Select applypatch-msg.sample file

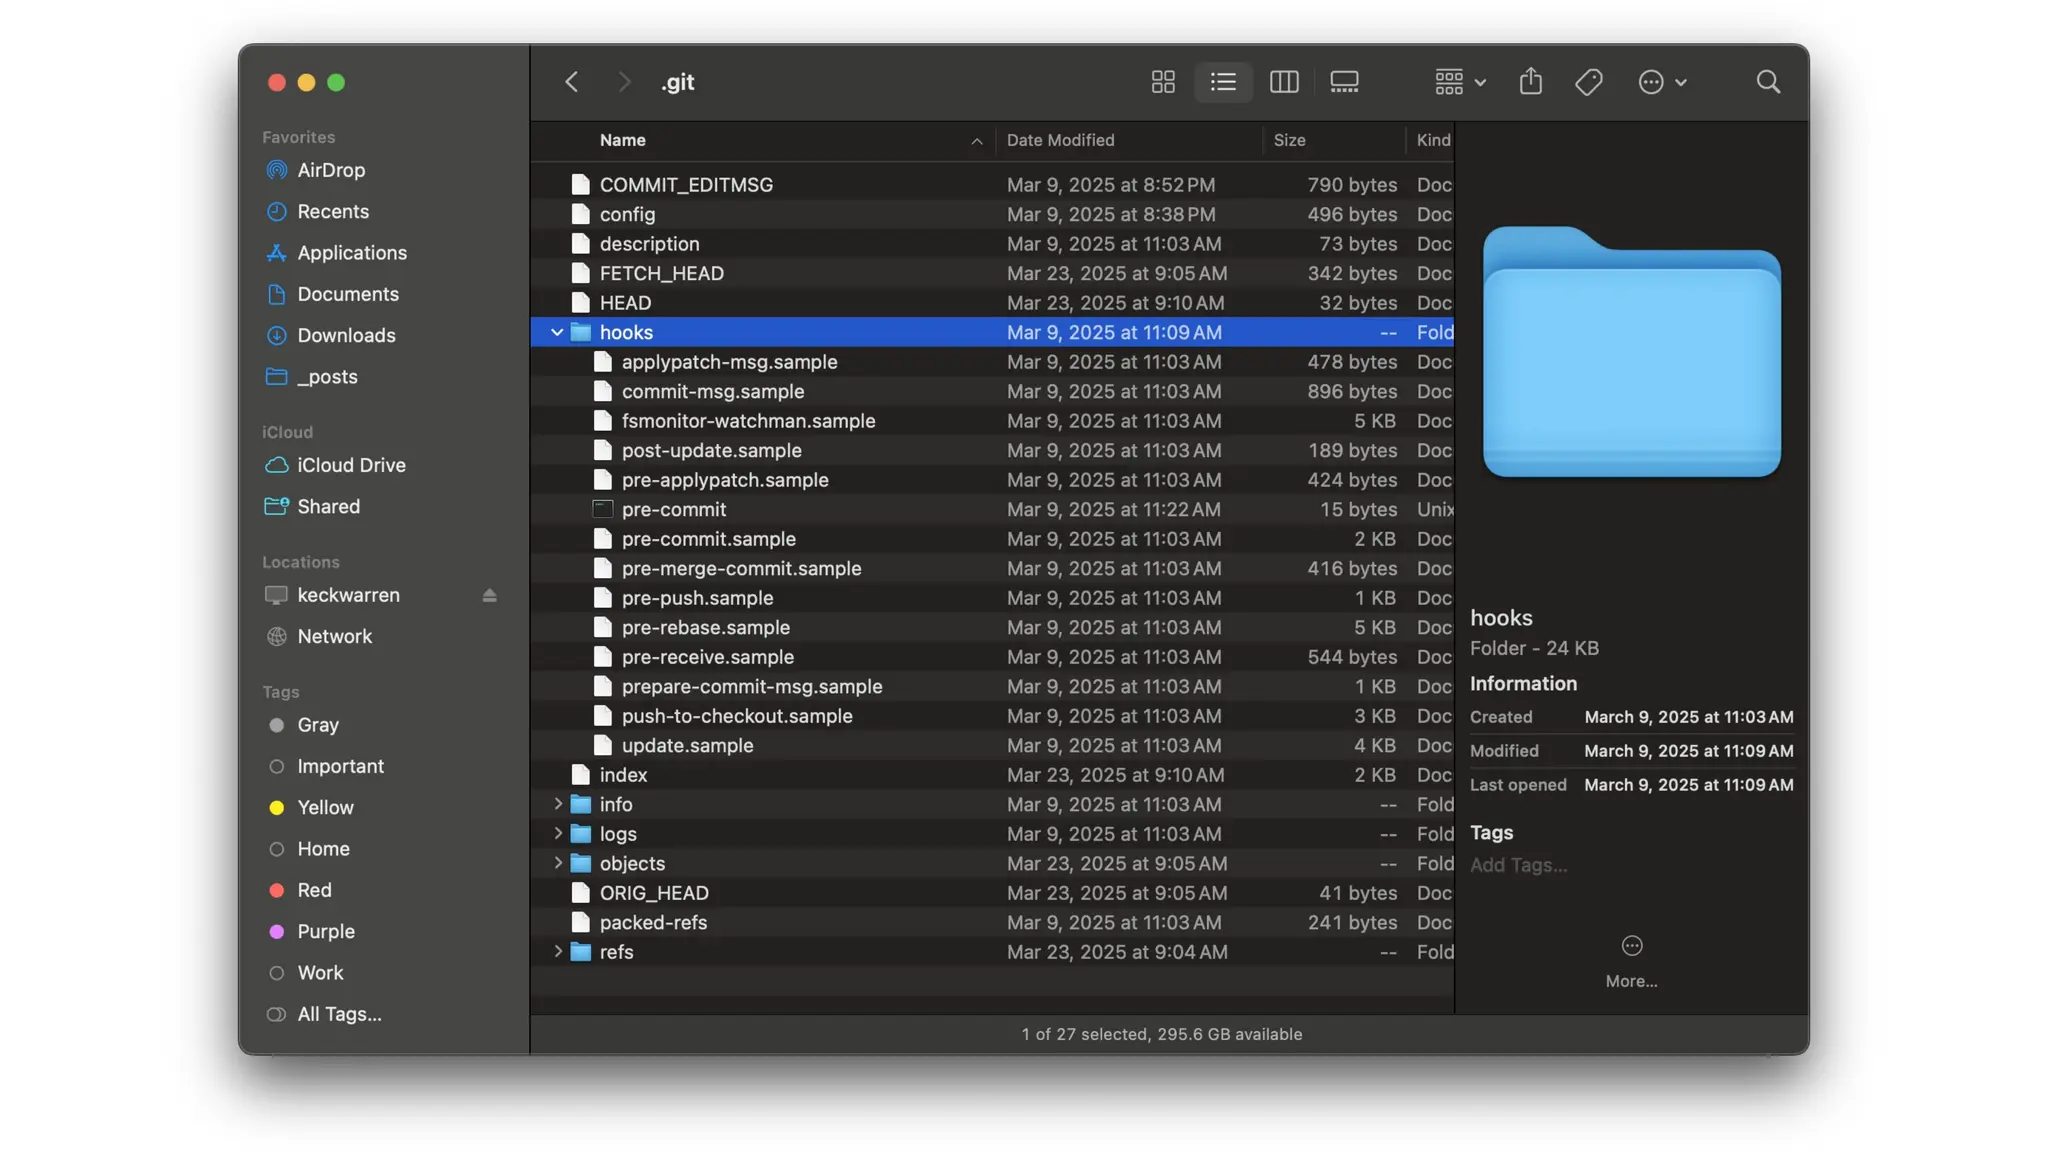pyautogui.click(x=992, y=362)
